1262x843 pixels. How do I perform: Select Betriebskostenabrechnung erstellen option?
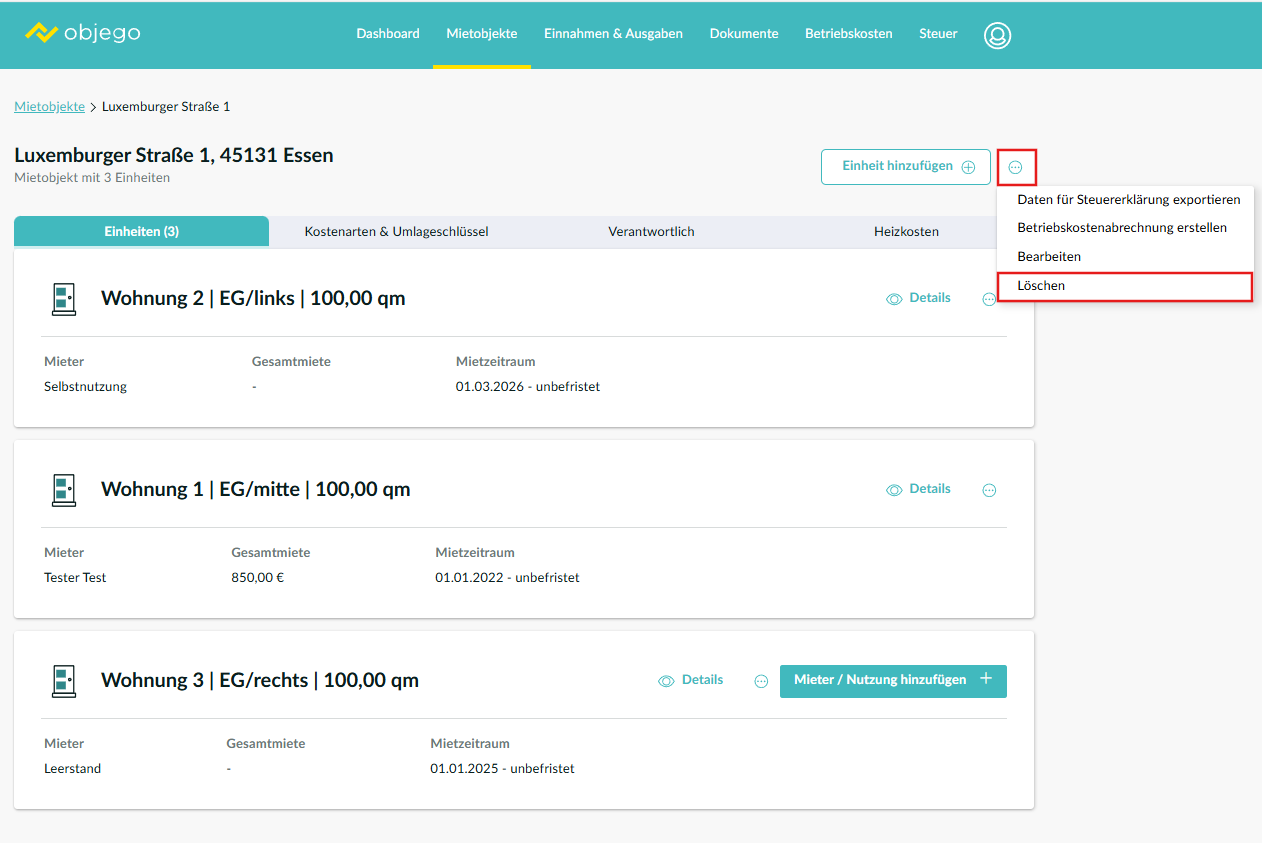pos(1121,228)
